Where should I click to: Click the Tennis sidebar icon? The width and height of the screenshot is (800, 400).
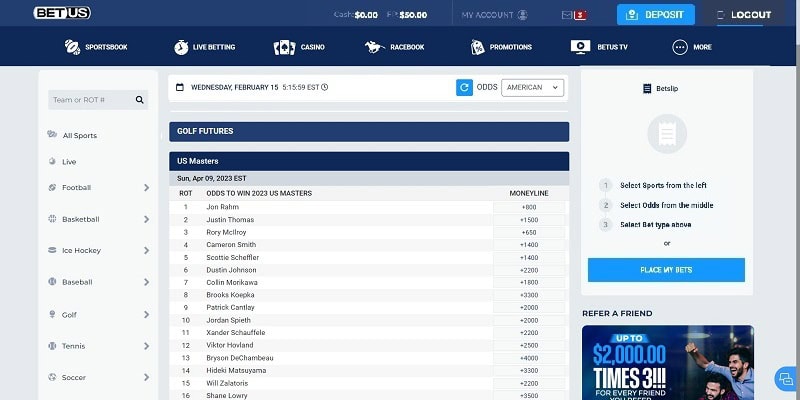(x=52, y=346)
